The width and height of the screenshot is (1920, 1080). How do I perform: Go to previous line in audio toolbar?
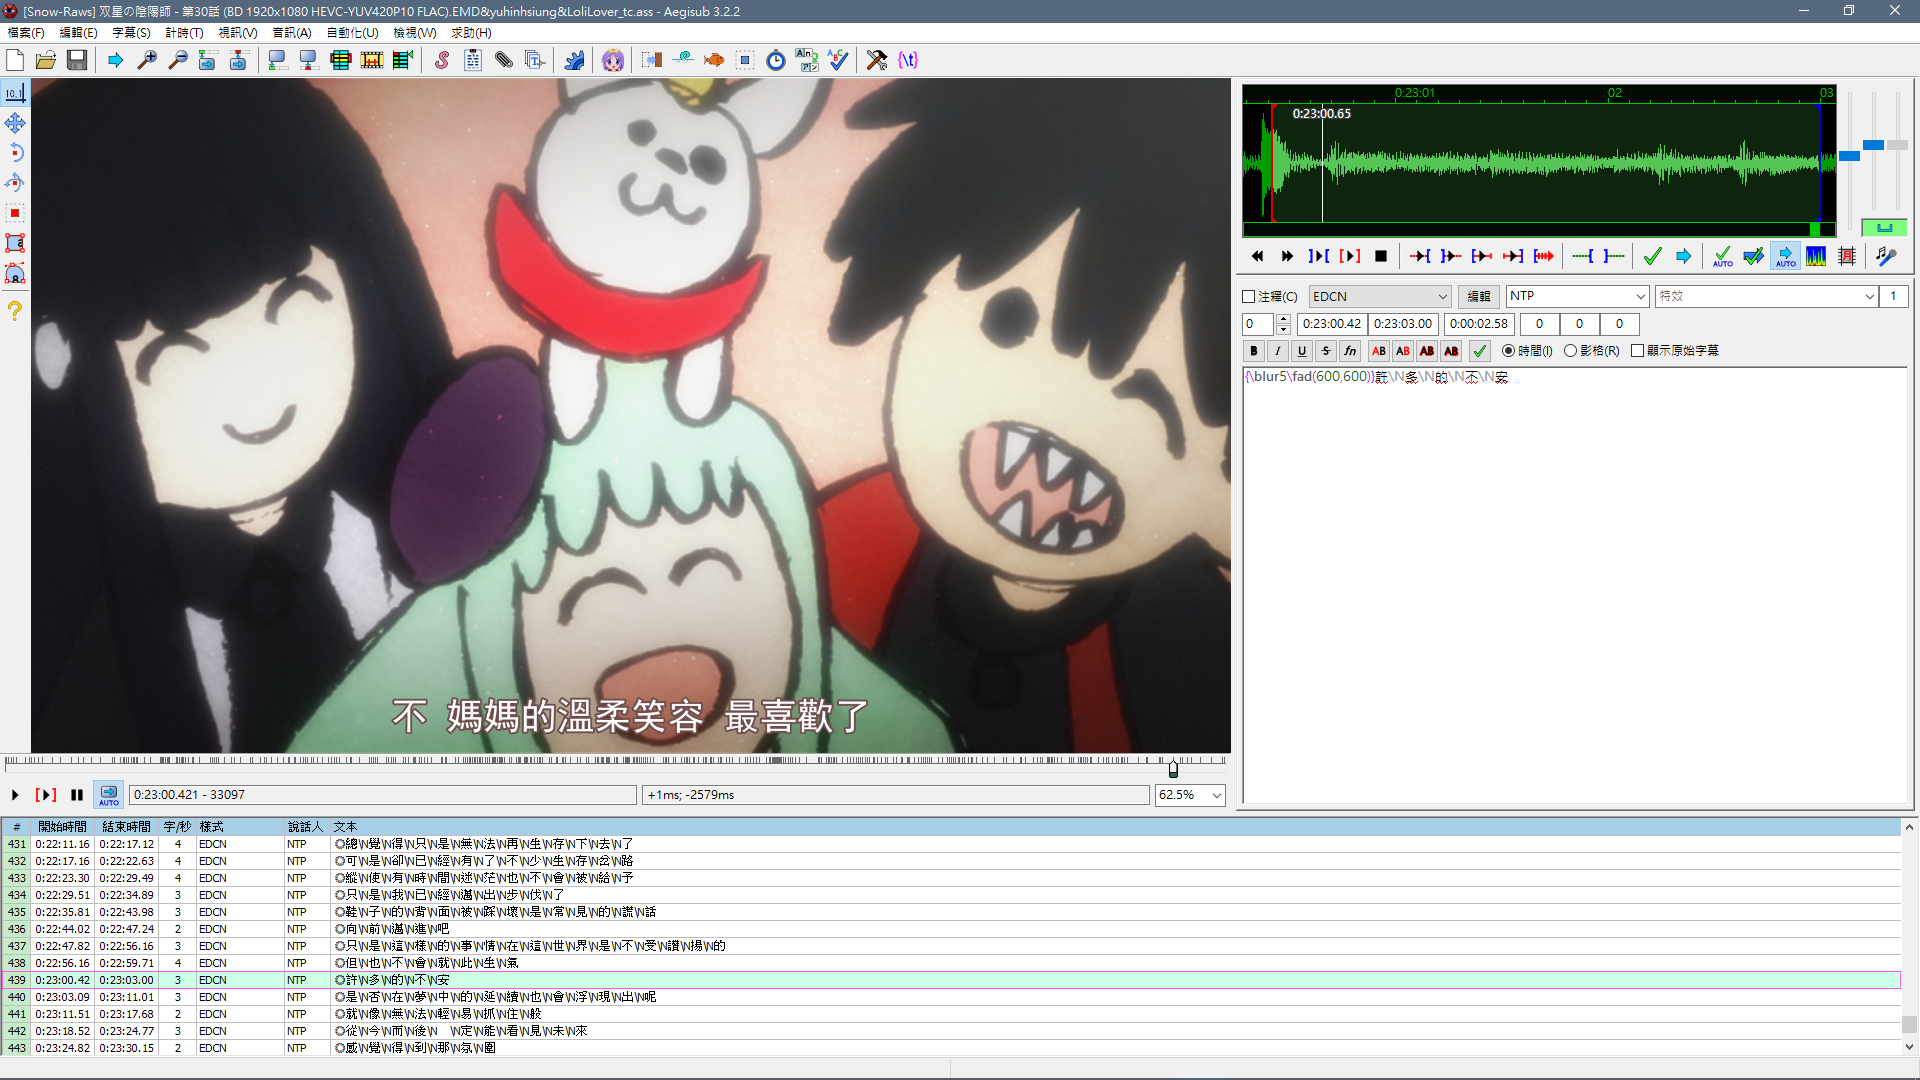tap(1257, 257)
